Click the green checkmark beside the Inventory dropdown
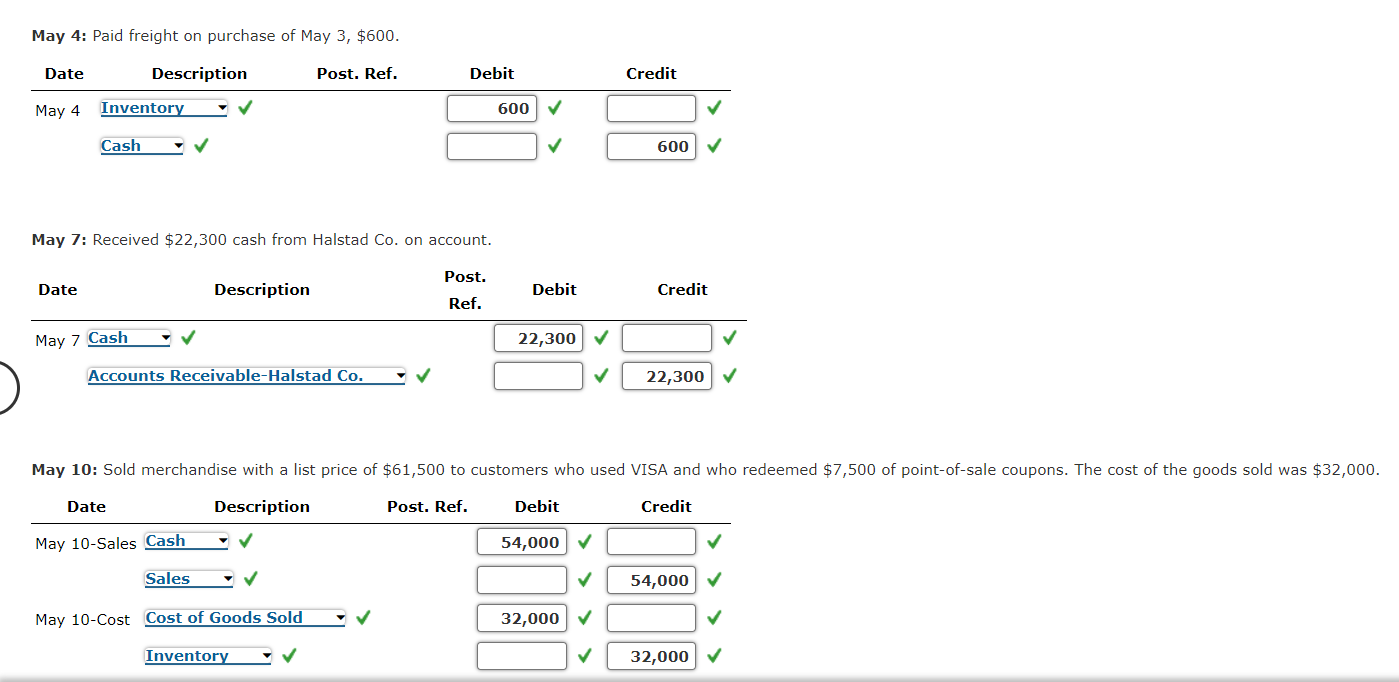Screen dimensions: 1399x682 tap(244, 107)
